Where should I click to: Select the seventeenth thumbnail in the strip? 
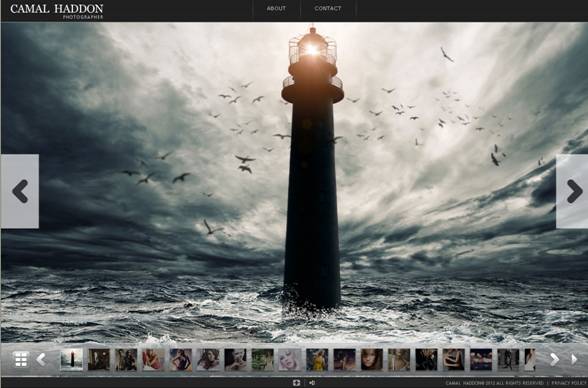coord(508,360)
